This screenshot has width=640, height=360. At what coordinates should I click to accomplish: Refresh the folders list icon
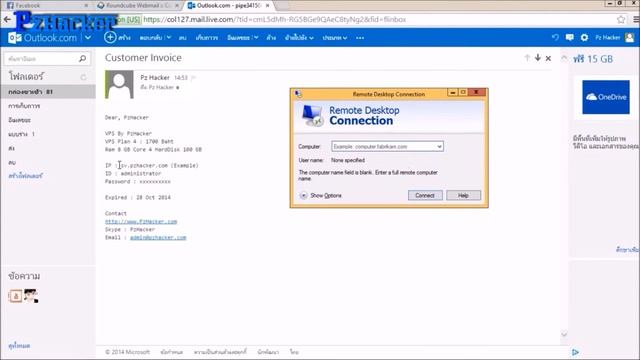[x=84, y=77]
